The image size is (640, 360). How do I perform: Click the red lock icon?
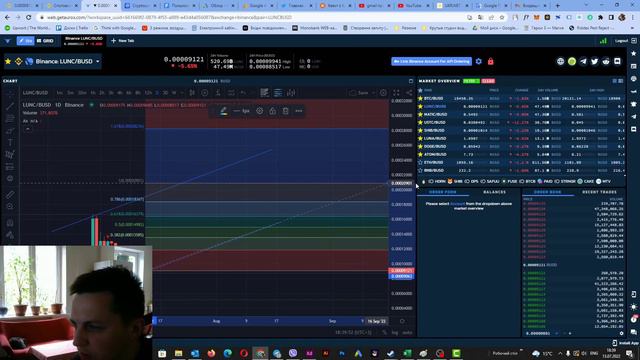(491, 61)
